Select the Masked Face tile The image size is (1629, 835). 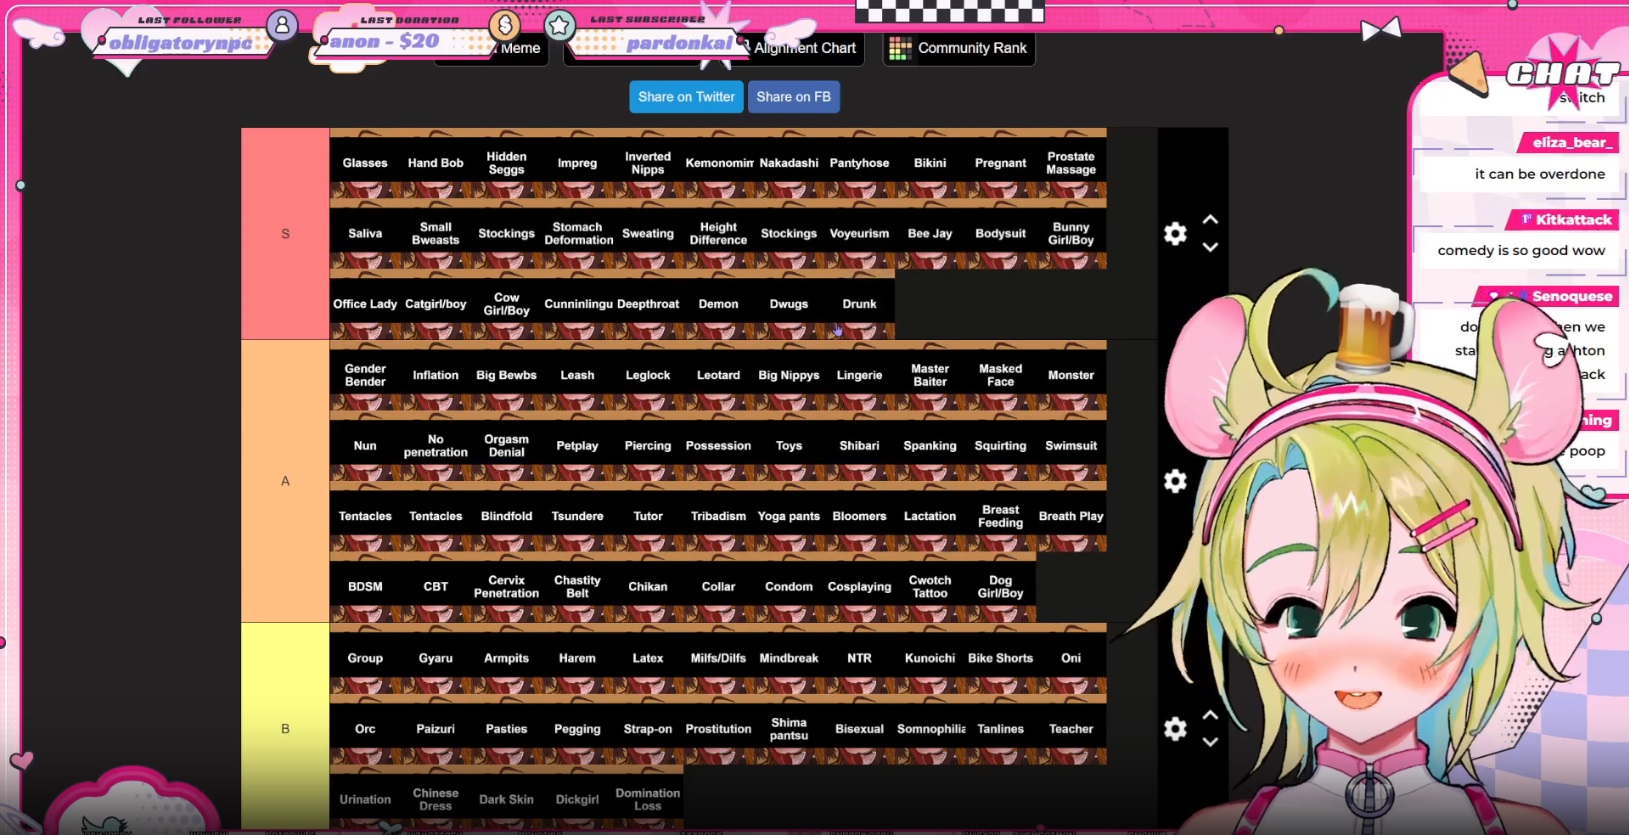tap(1000, 376)
